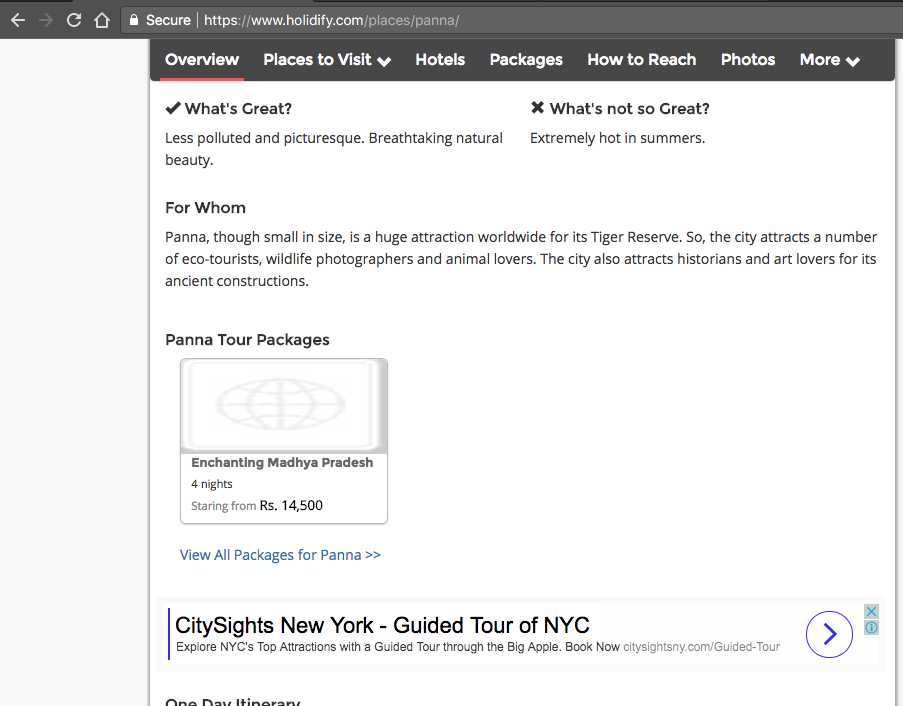The width and height of the screenshot is (903, 706).
Task: Select the Overview tab
Action: point(202,60)
